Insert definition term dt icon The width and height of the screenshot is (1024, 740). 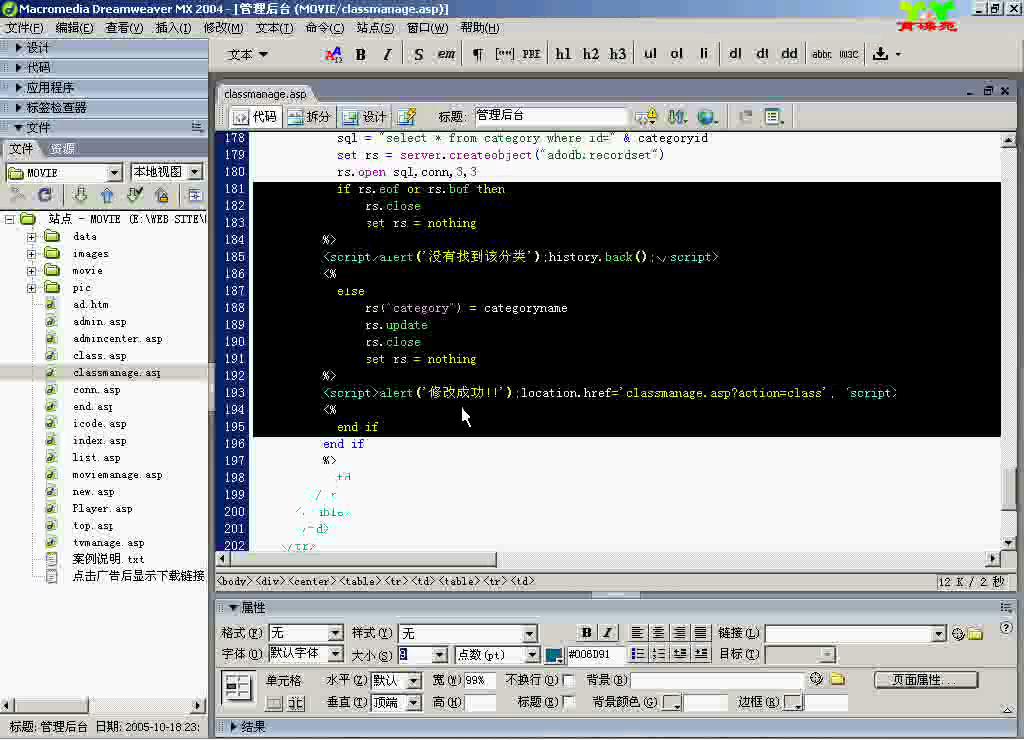point(762,55)
